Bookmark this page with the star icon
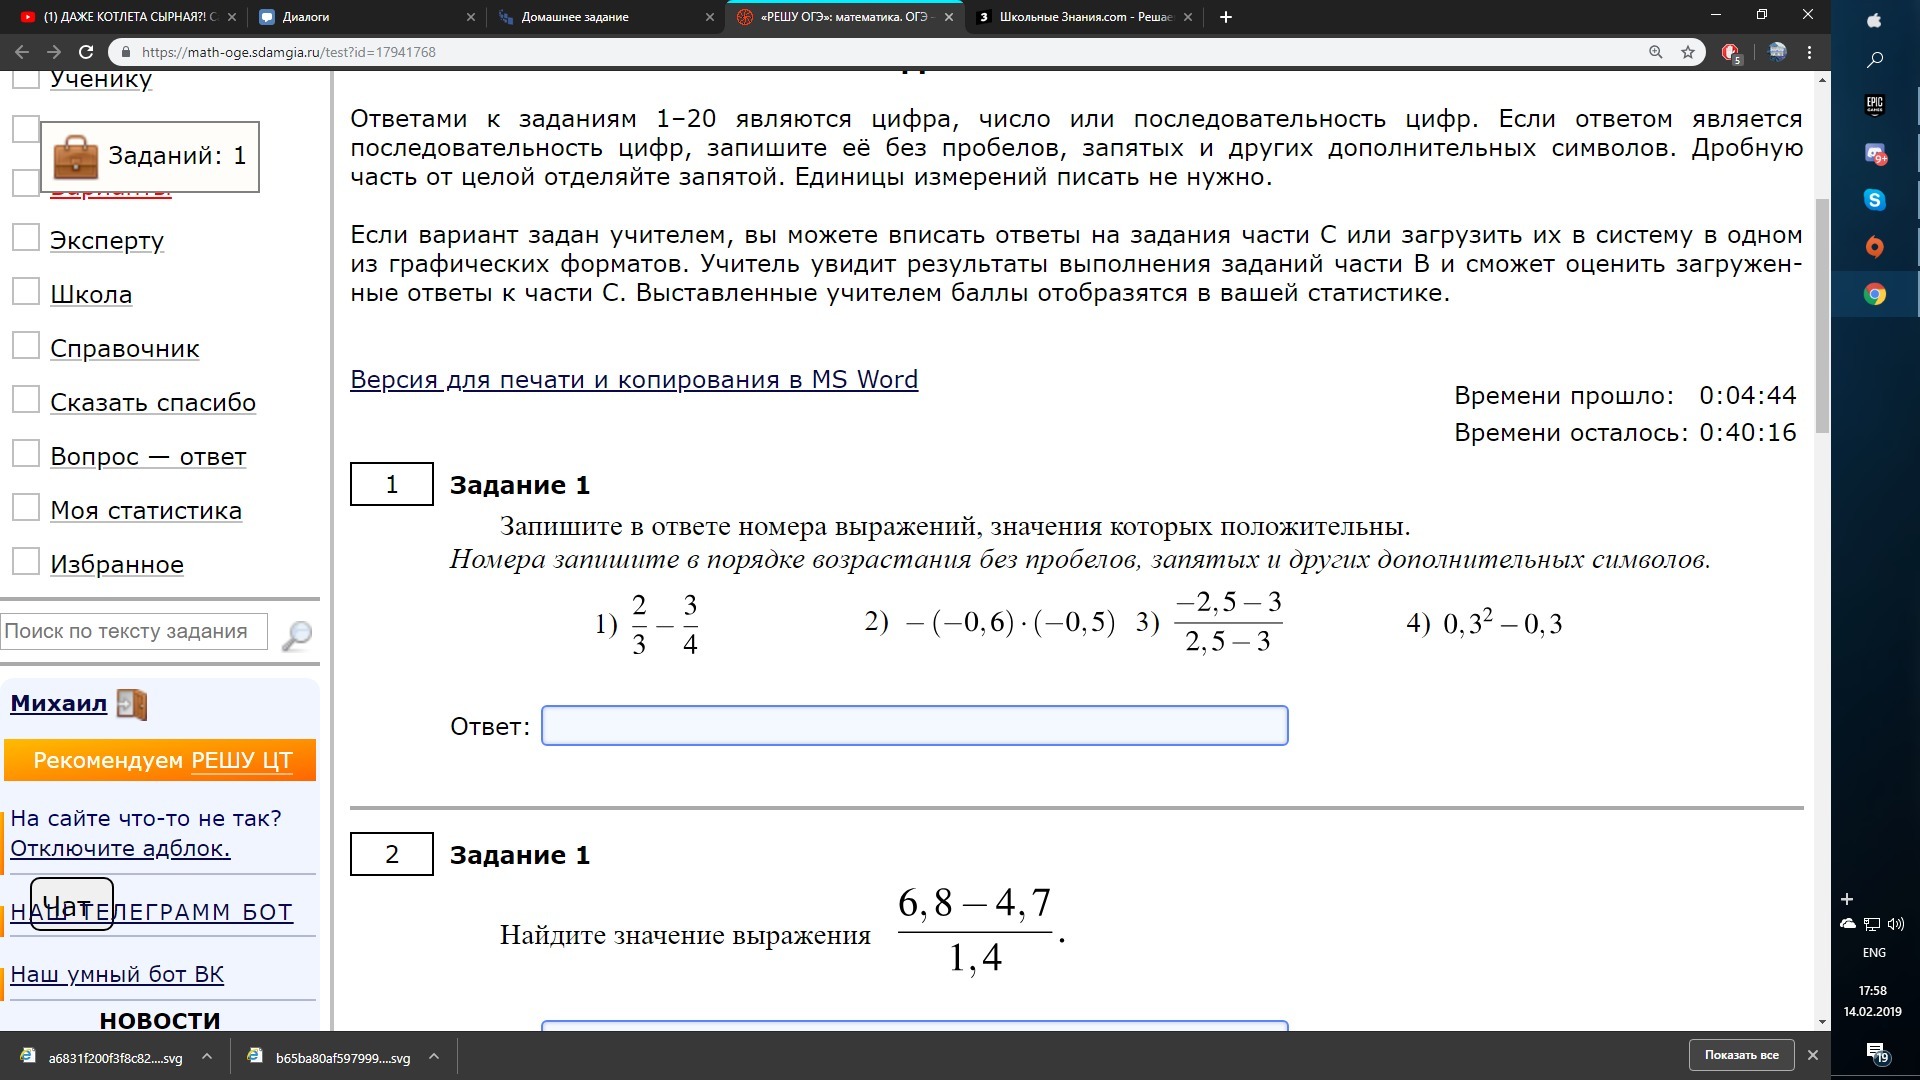Image resolution: width=1920 pixels, height=1080 pixels. 1688,52
